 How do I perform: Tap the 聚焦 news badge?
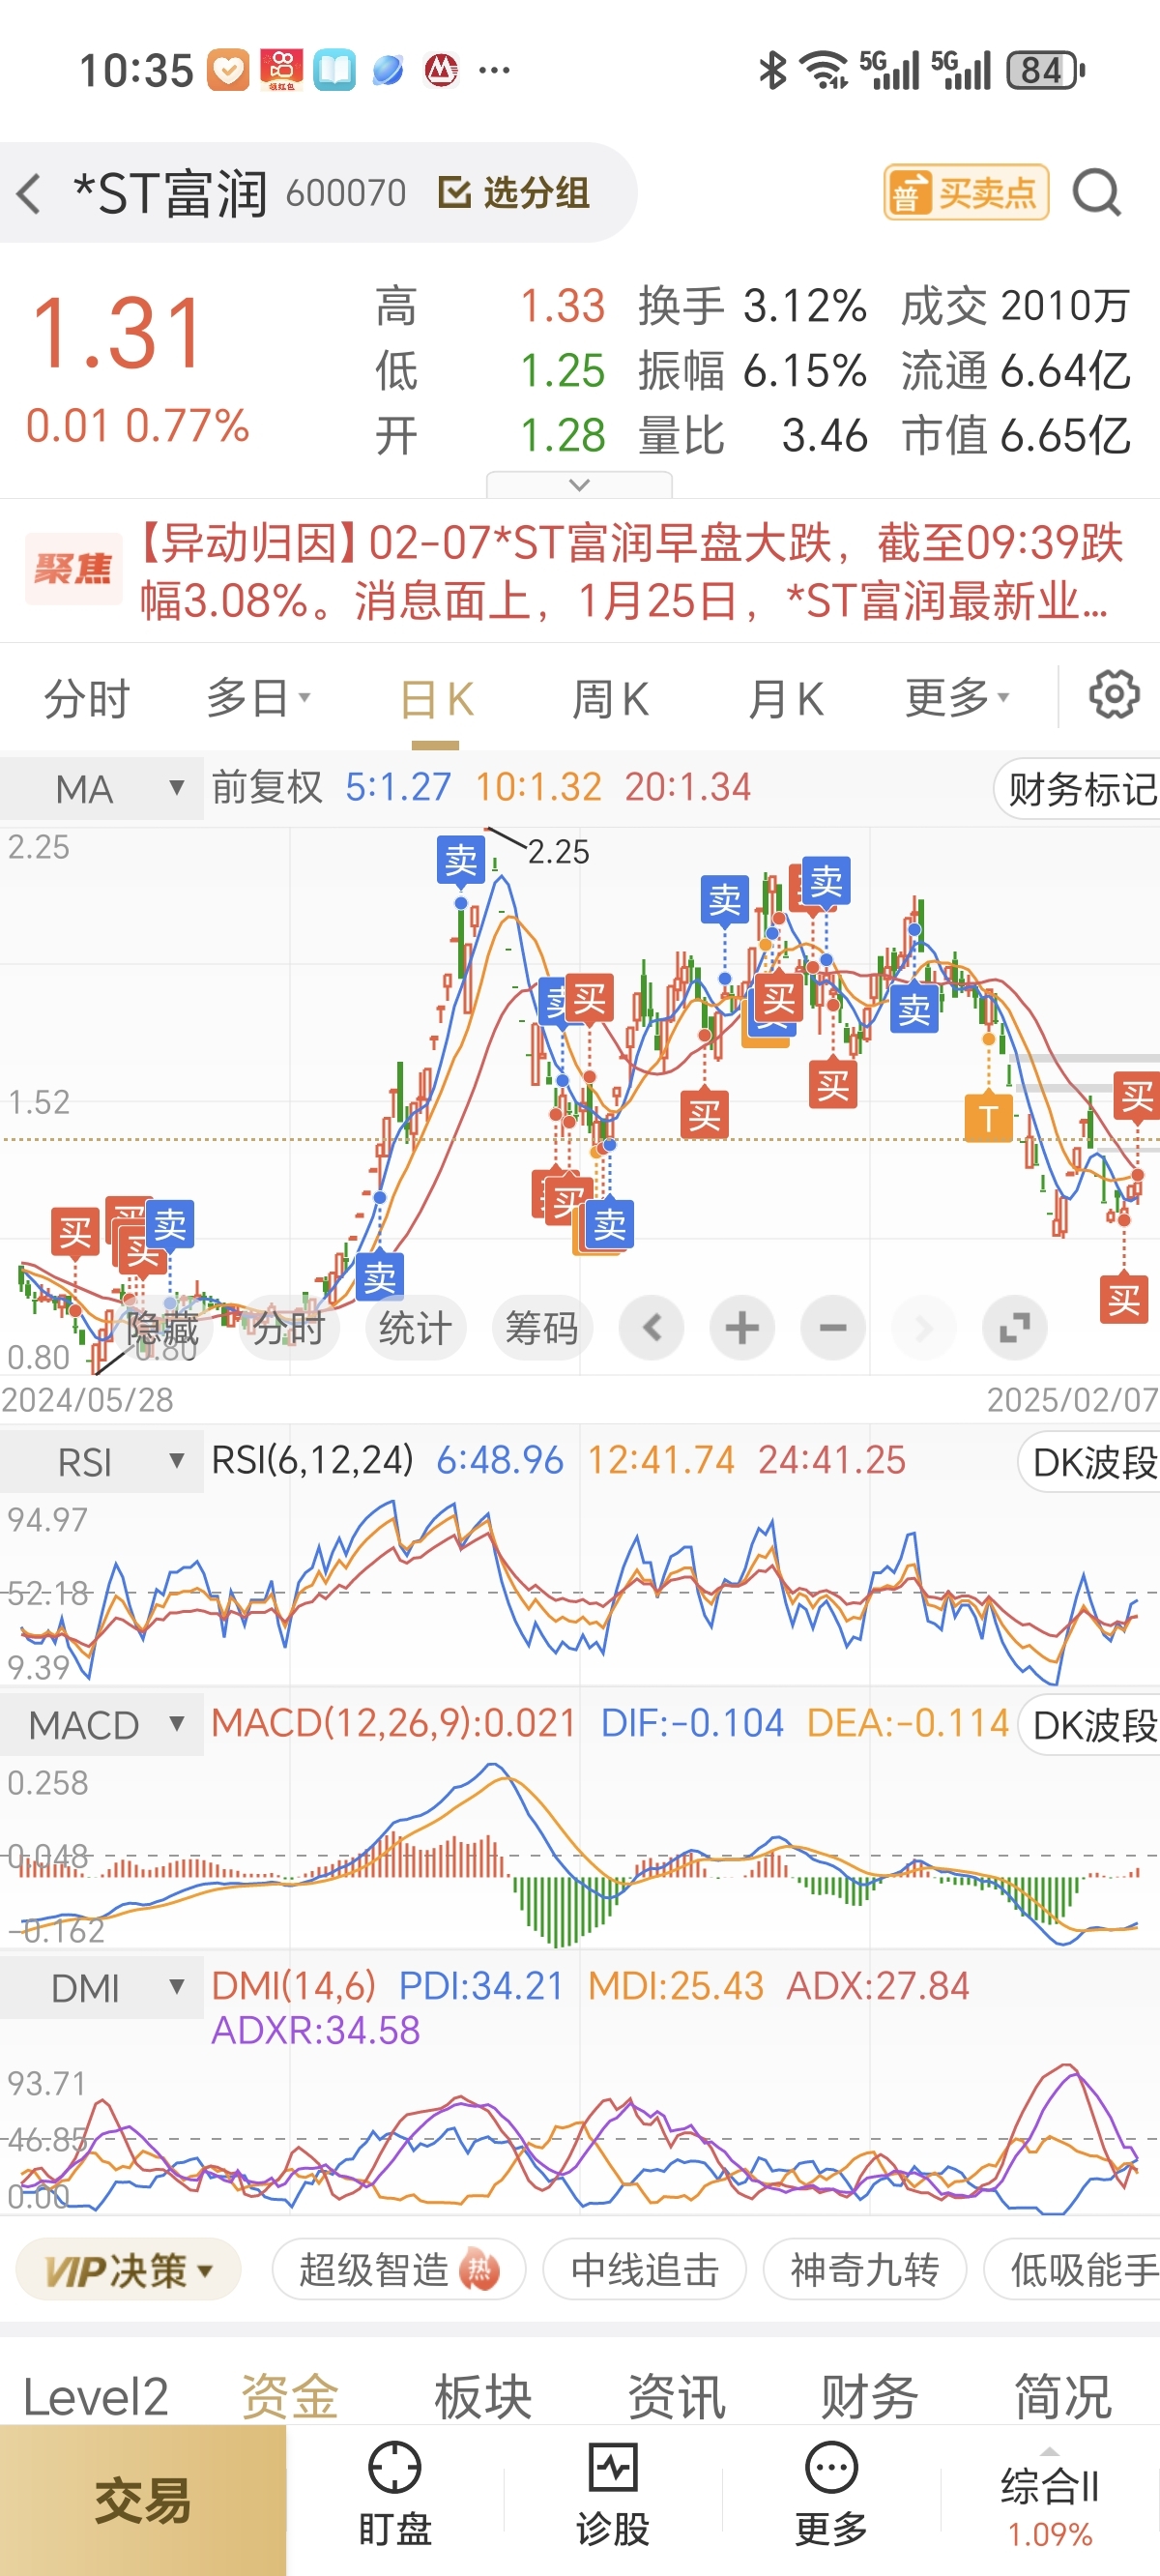[x=73, y=569]
